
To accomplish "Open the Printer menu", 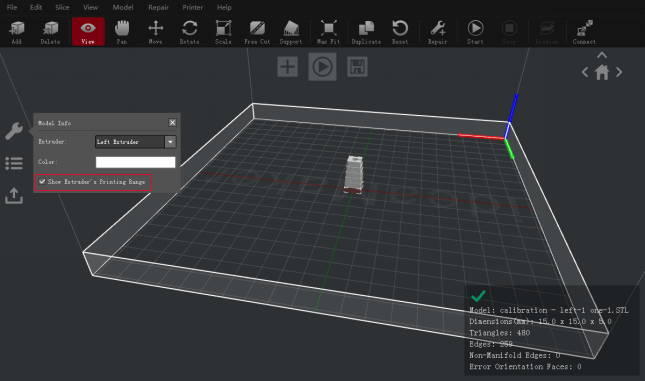I will click(193, 7).
